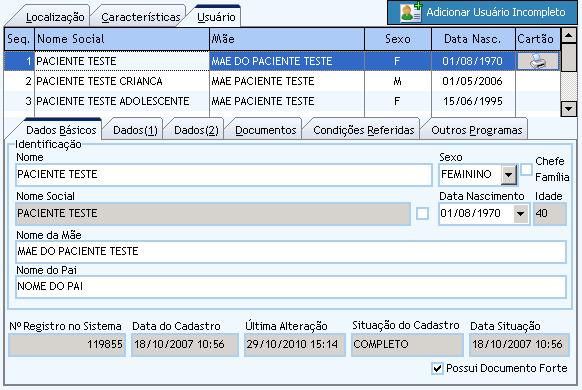Screen dimensions: 582x390
Task: Click the Data do Cadastro field
Action: point(184,344)
